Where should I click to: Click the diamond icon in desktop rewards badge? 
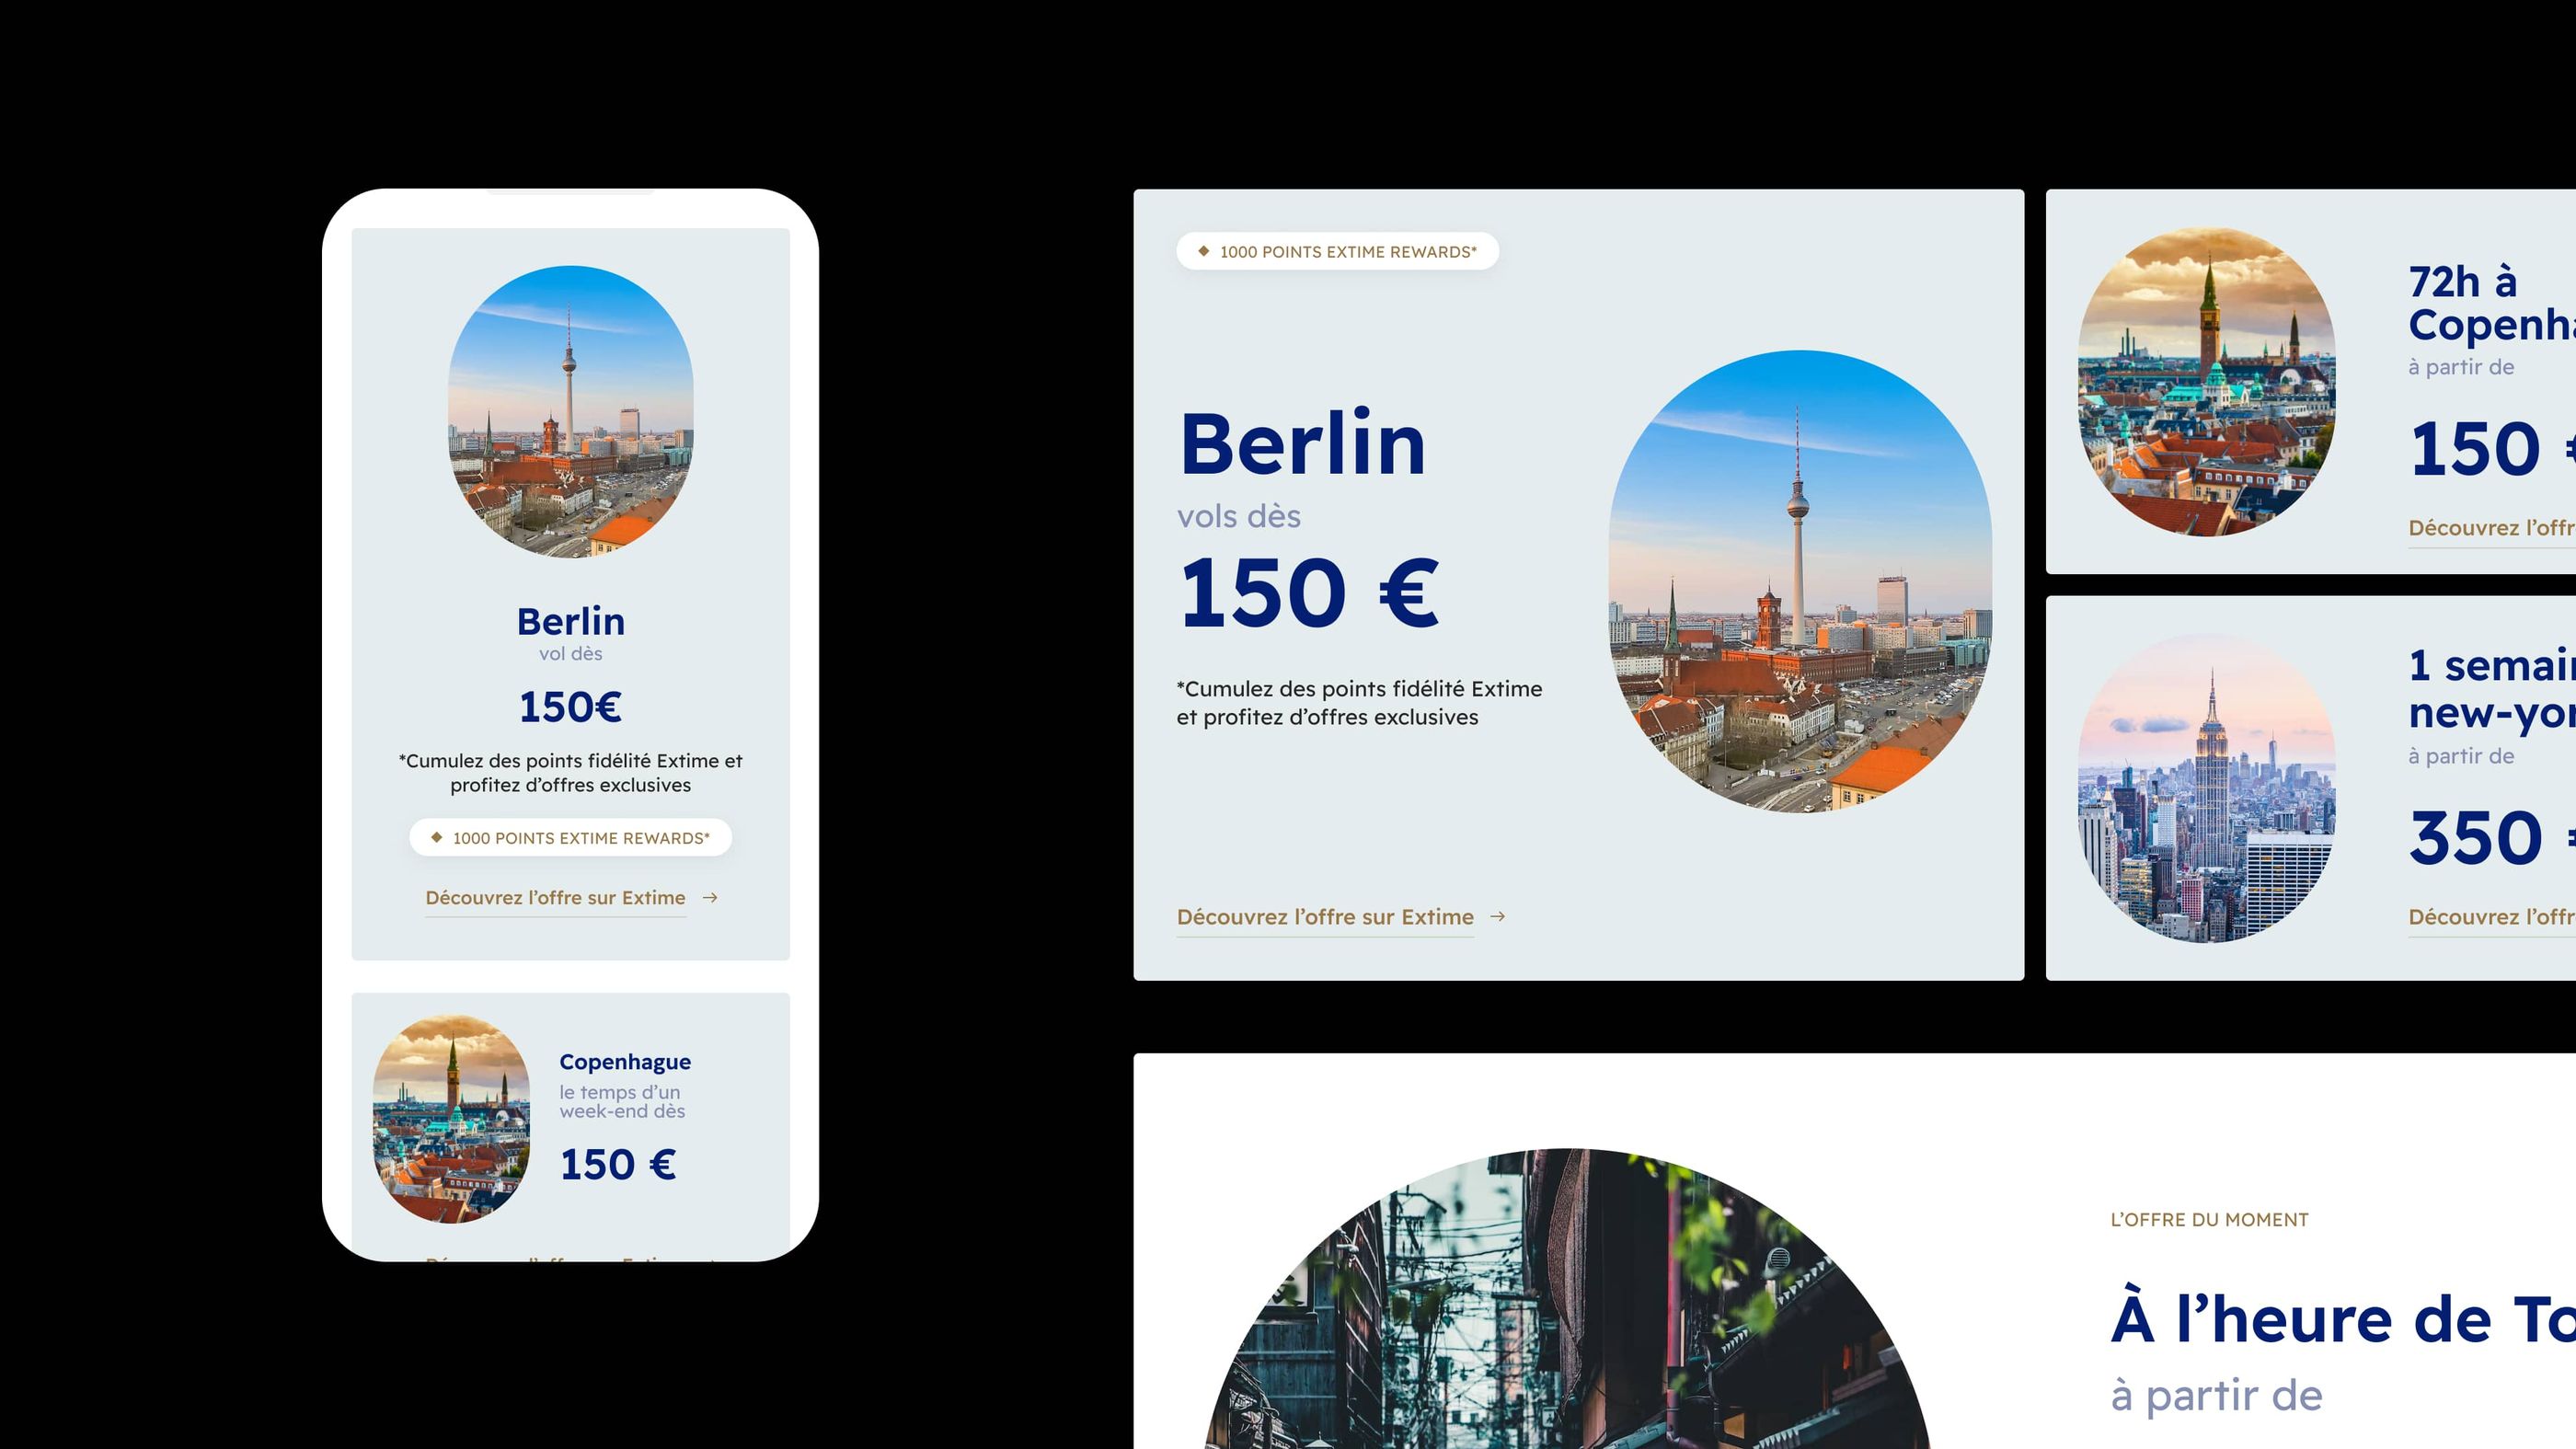pos(1204,252)
